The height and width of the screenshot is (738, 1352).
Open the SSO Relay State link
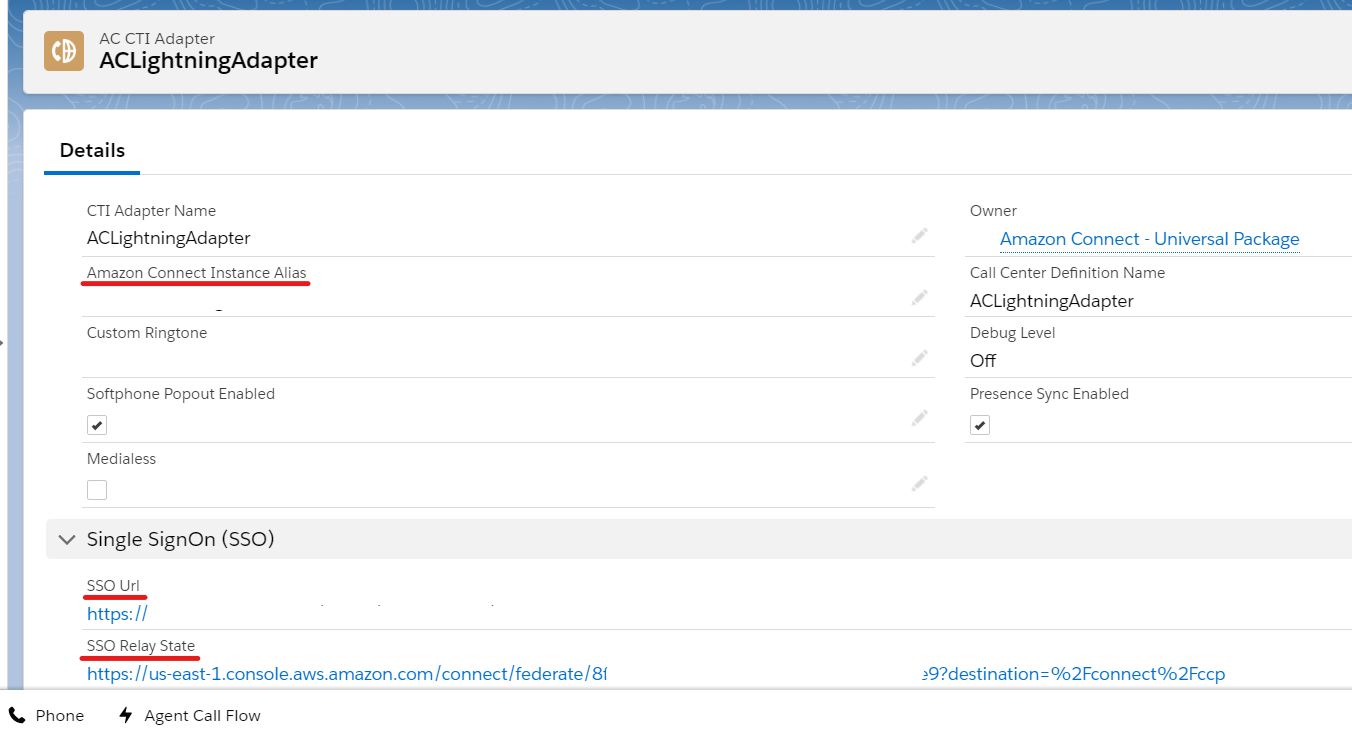click(x=656, y=674)
